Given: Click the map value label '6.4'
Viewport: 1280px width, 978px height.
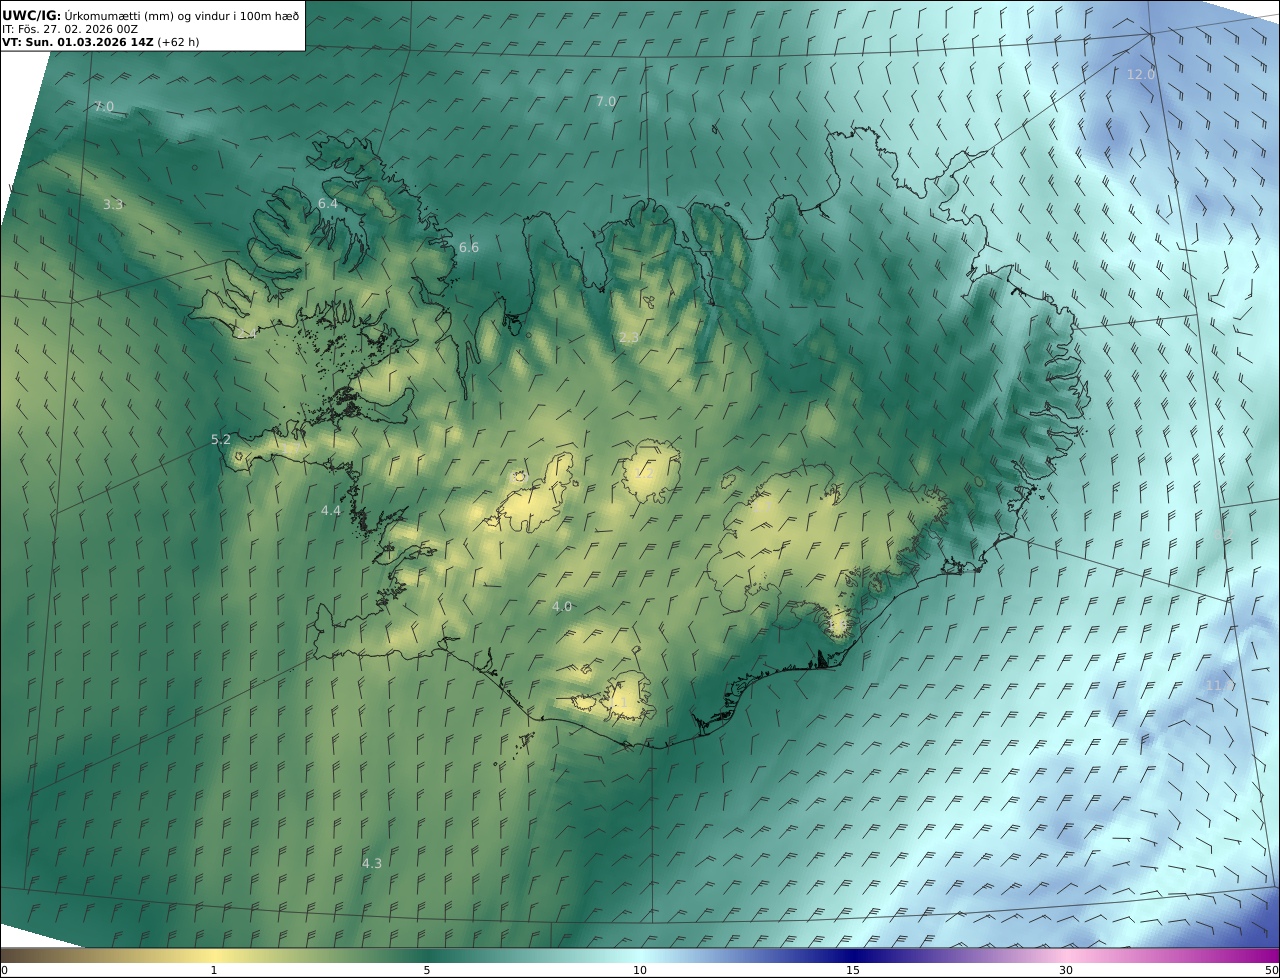Looking at the screenshot, I should click(x=328, y=203).
